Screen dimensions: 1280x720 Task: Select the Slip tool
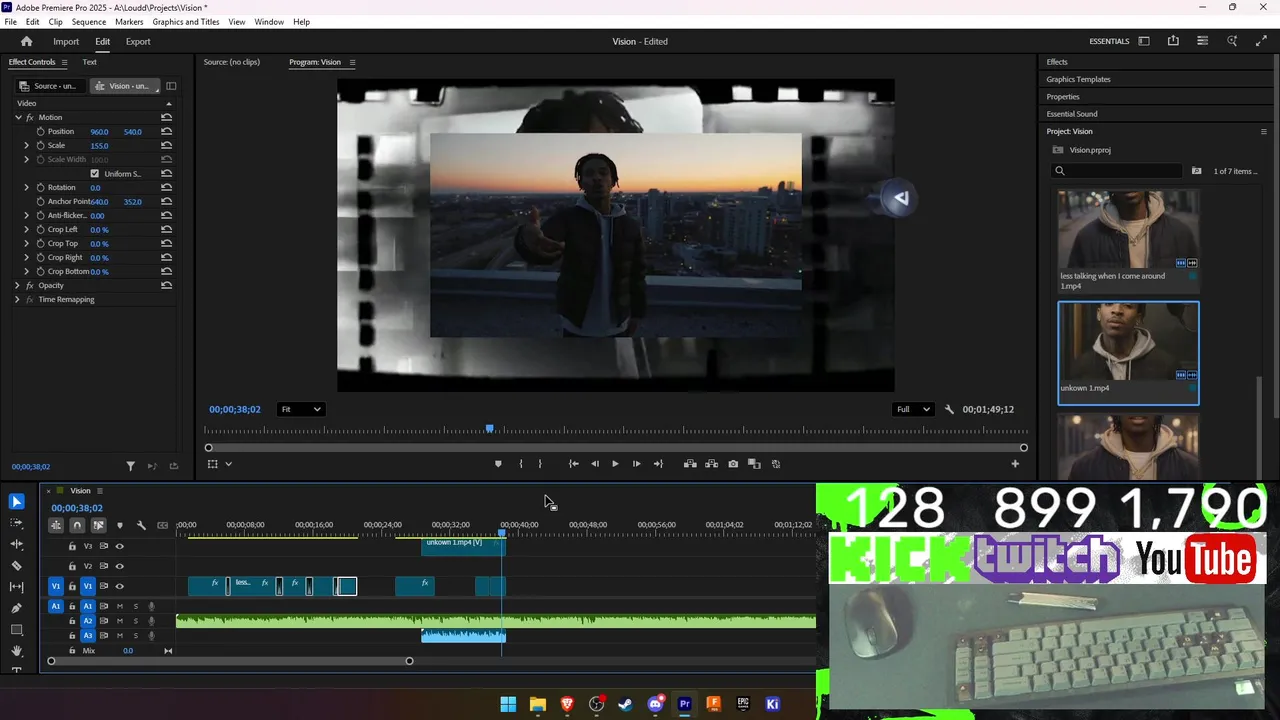pos(16,587)
